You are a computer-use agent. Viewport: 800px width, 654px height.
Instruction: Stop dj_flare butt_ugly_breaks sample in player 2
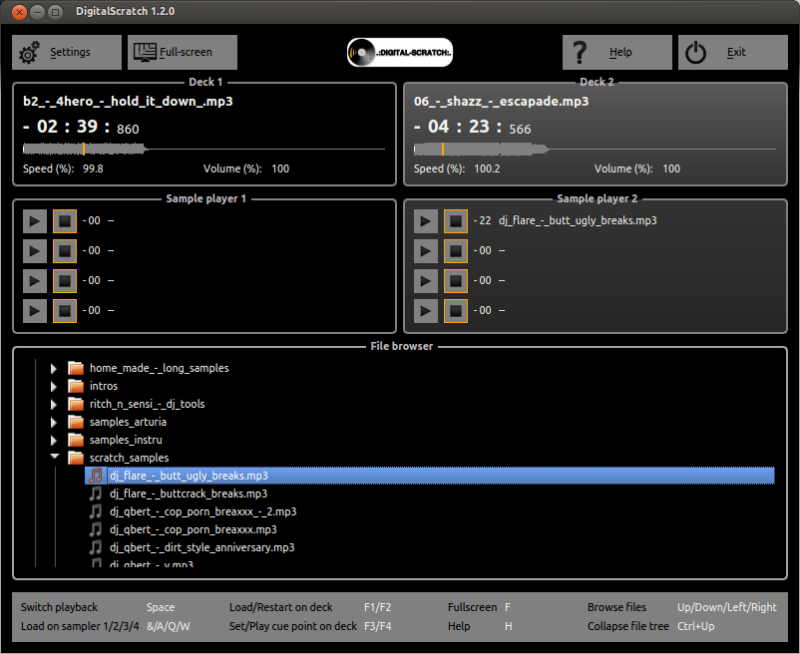(456, 221)
